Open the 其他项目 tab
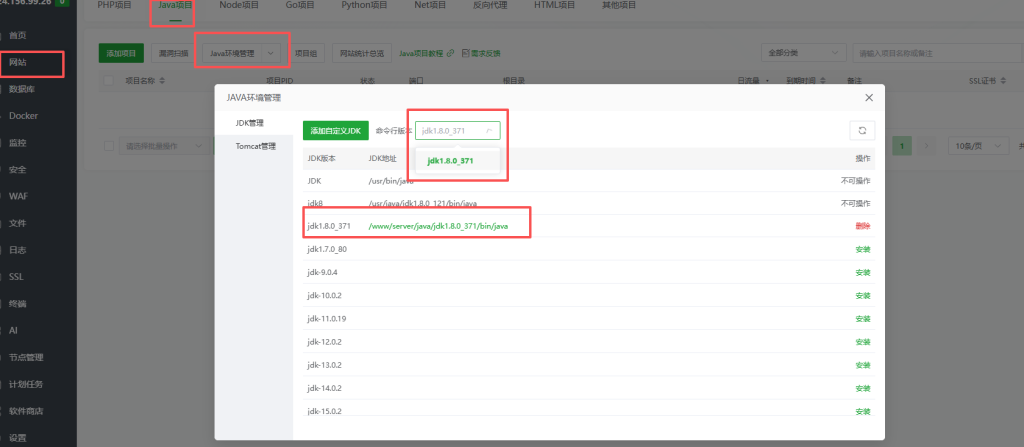 click(619, 5)
